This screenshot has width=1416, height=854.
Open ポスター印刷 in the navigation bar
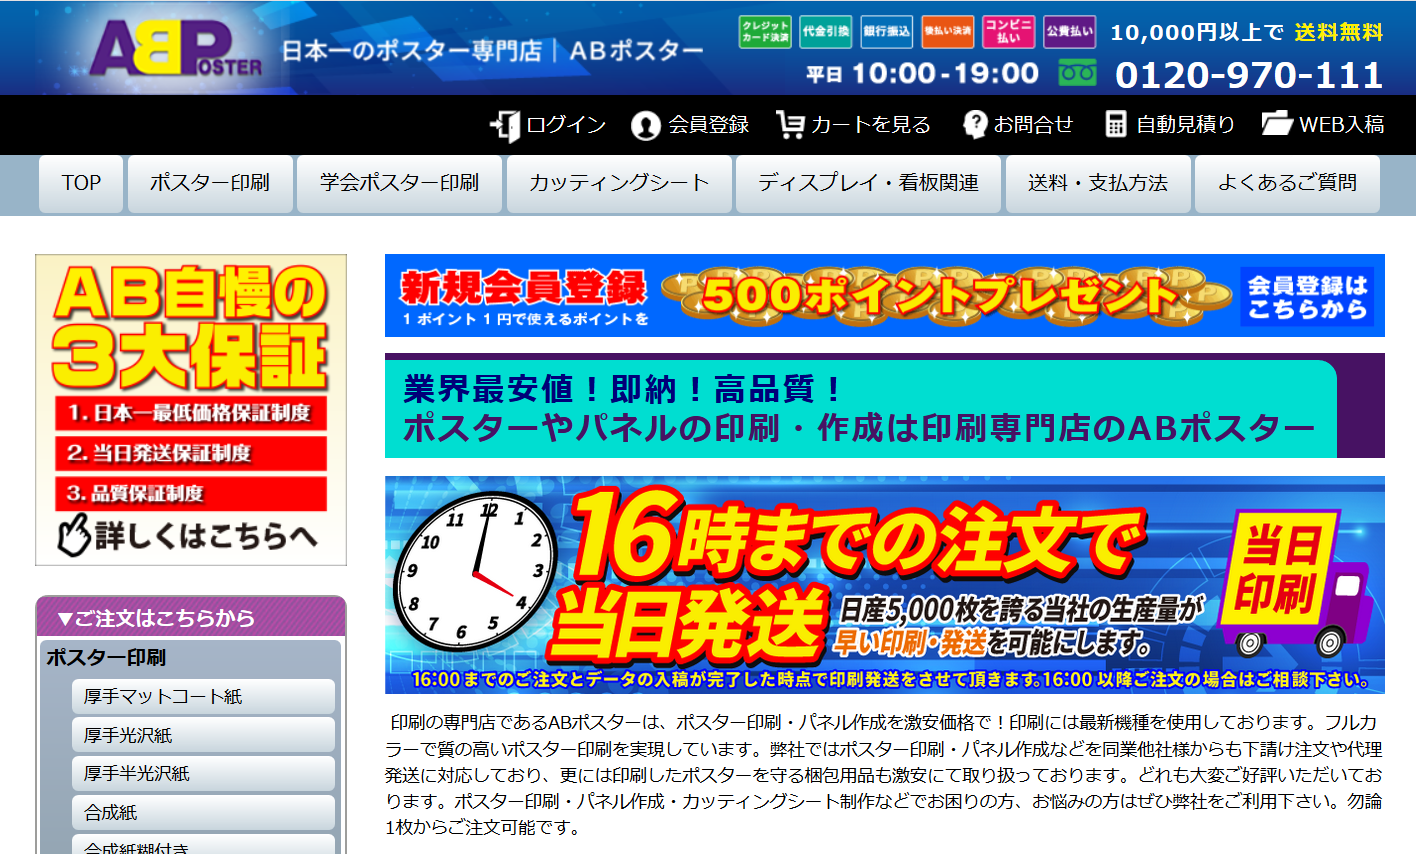tap(210, 184)
